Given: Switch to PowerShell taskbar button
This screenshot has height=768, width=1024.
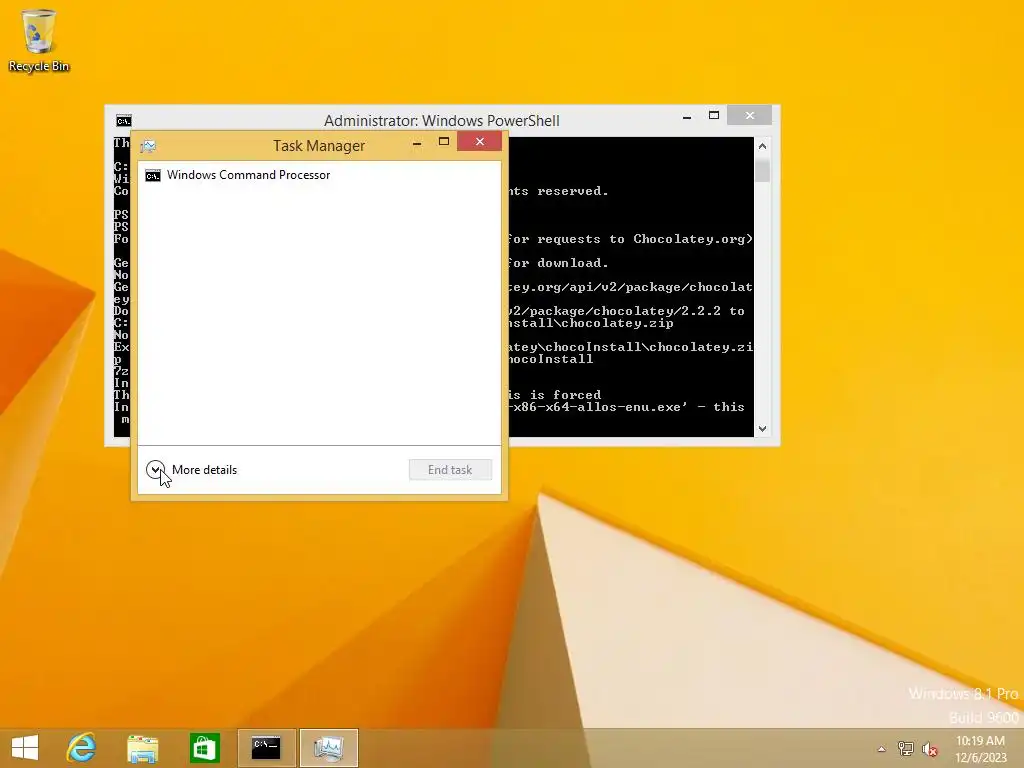Looking at the screenshot, I should point(266,748).
